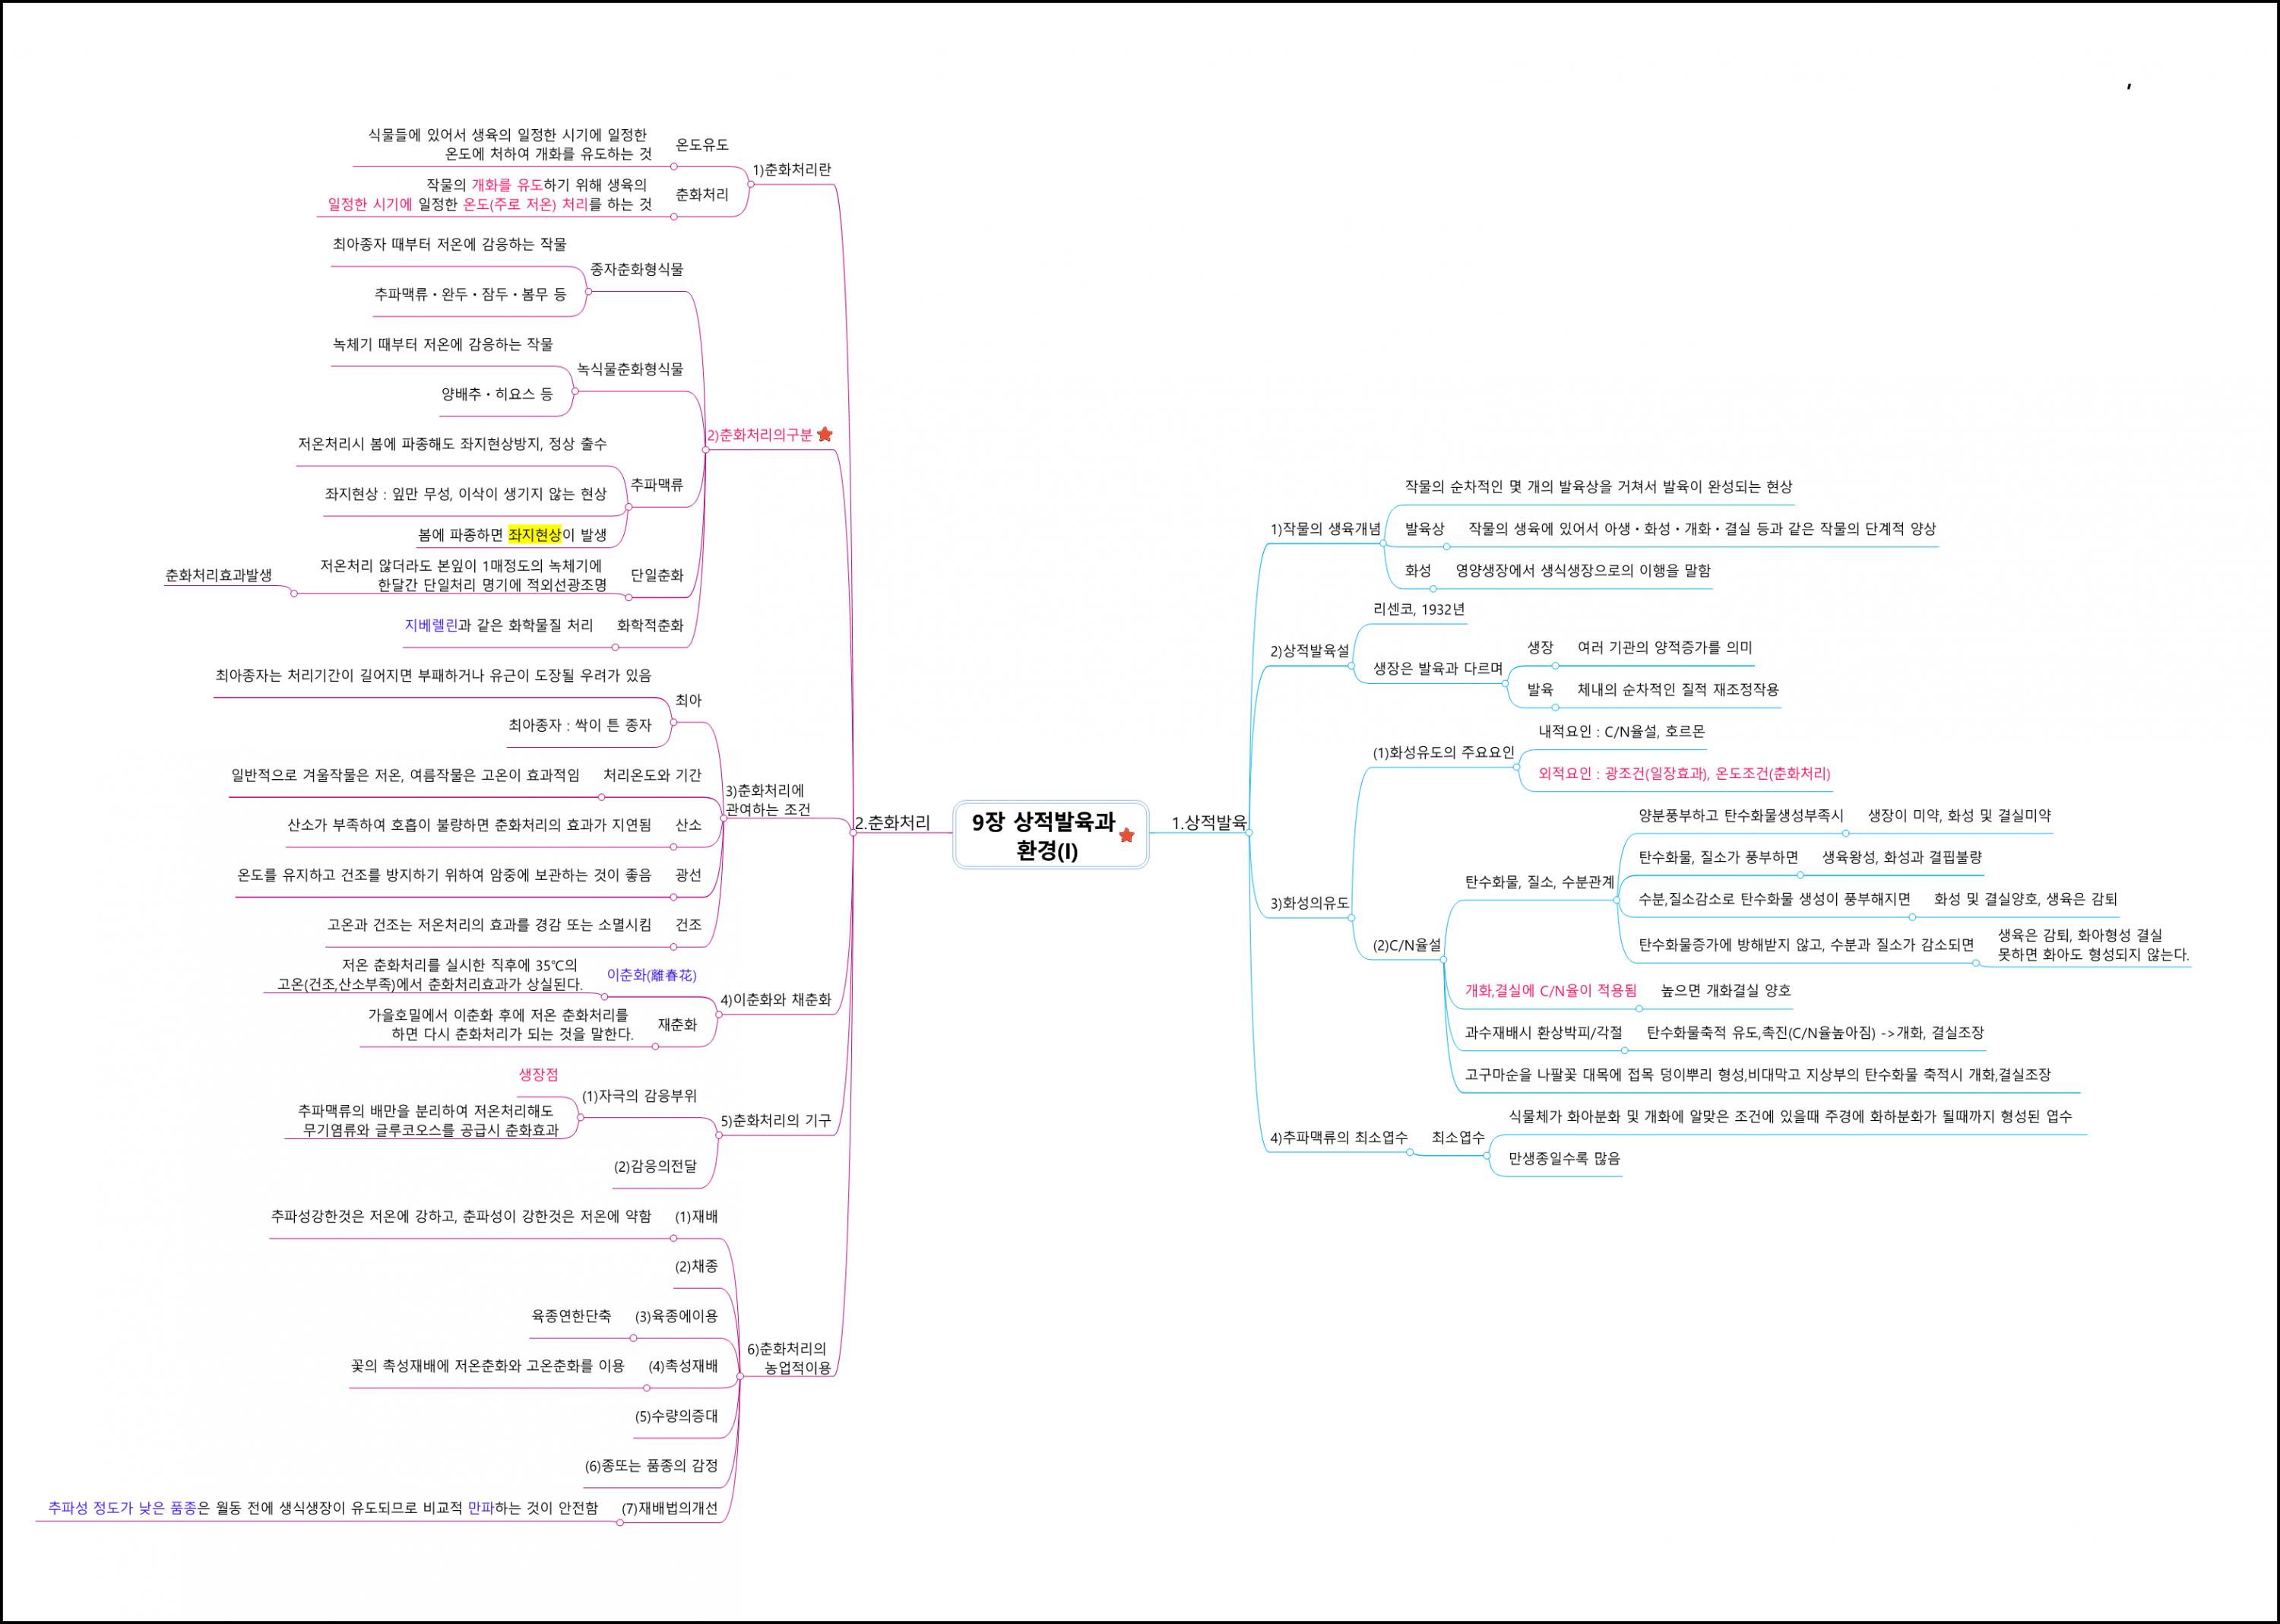Click the yellow highlighted 좌지현상 text
Viewport: 2280px width, 1624px height.
click(x=535, y=534)
